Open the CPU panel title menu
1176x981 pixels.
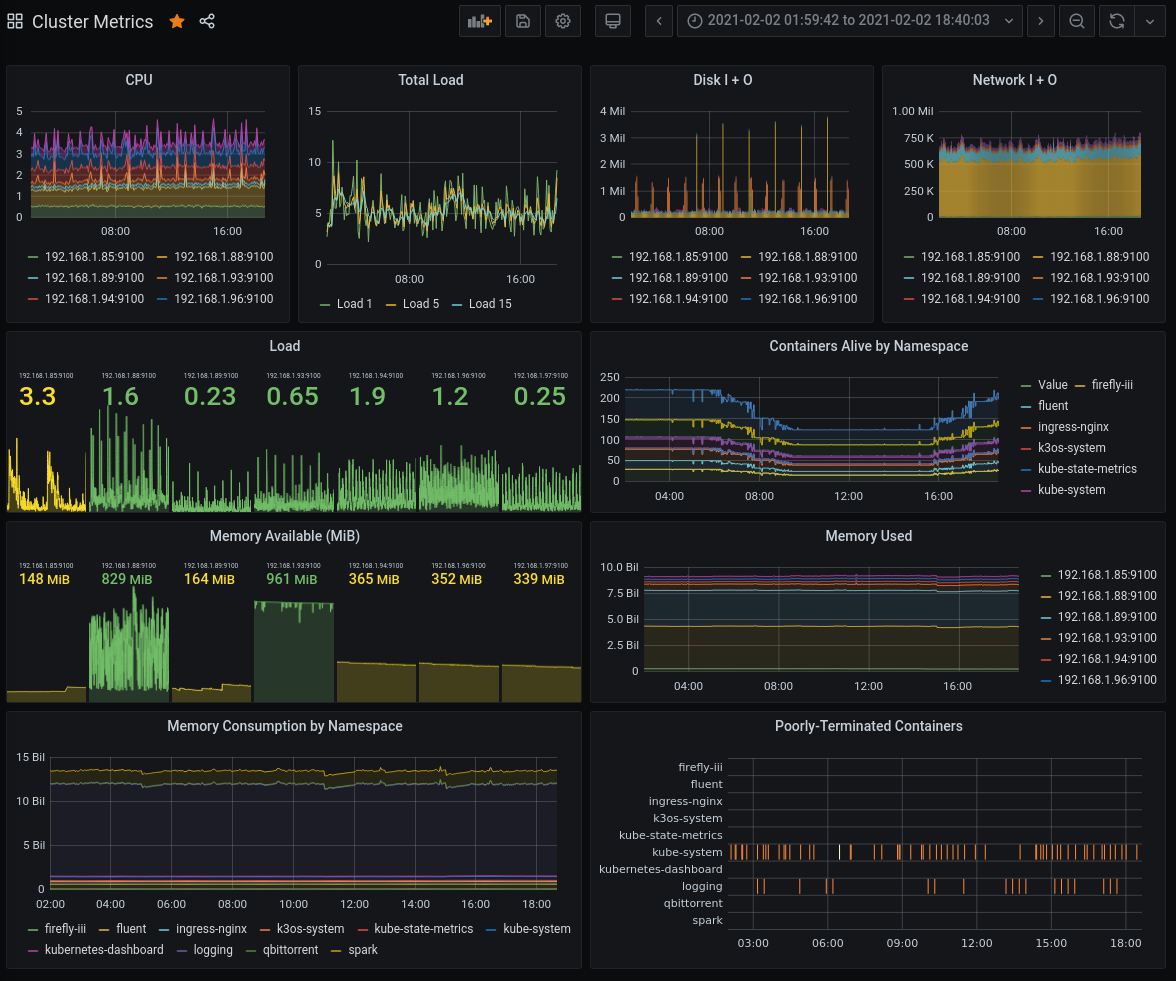[139, 80]
